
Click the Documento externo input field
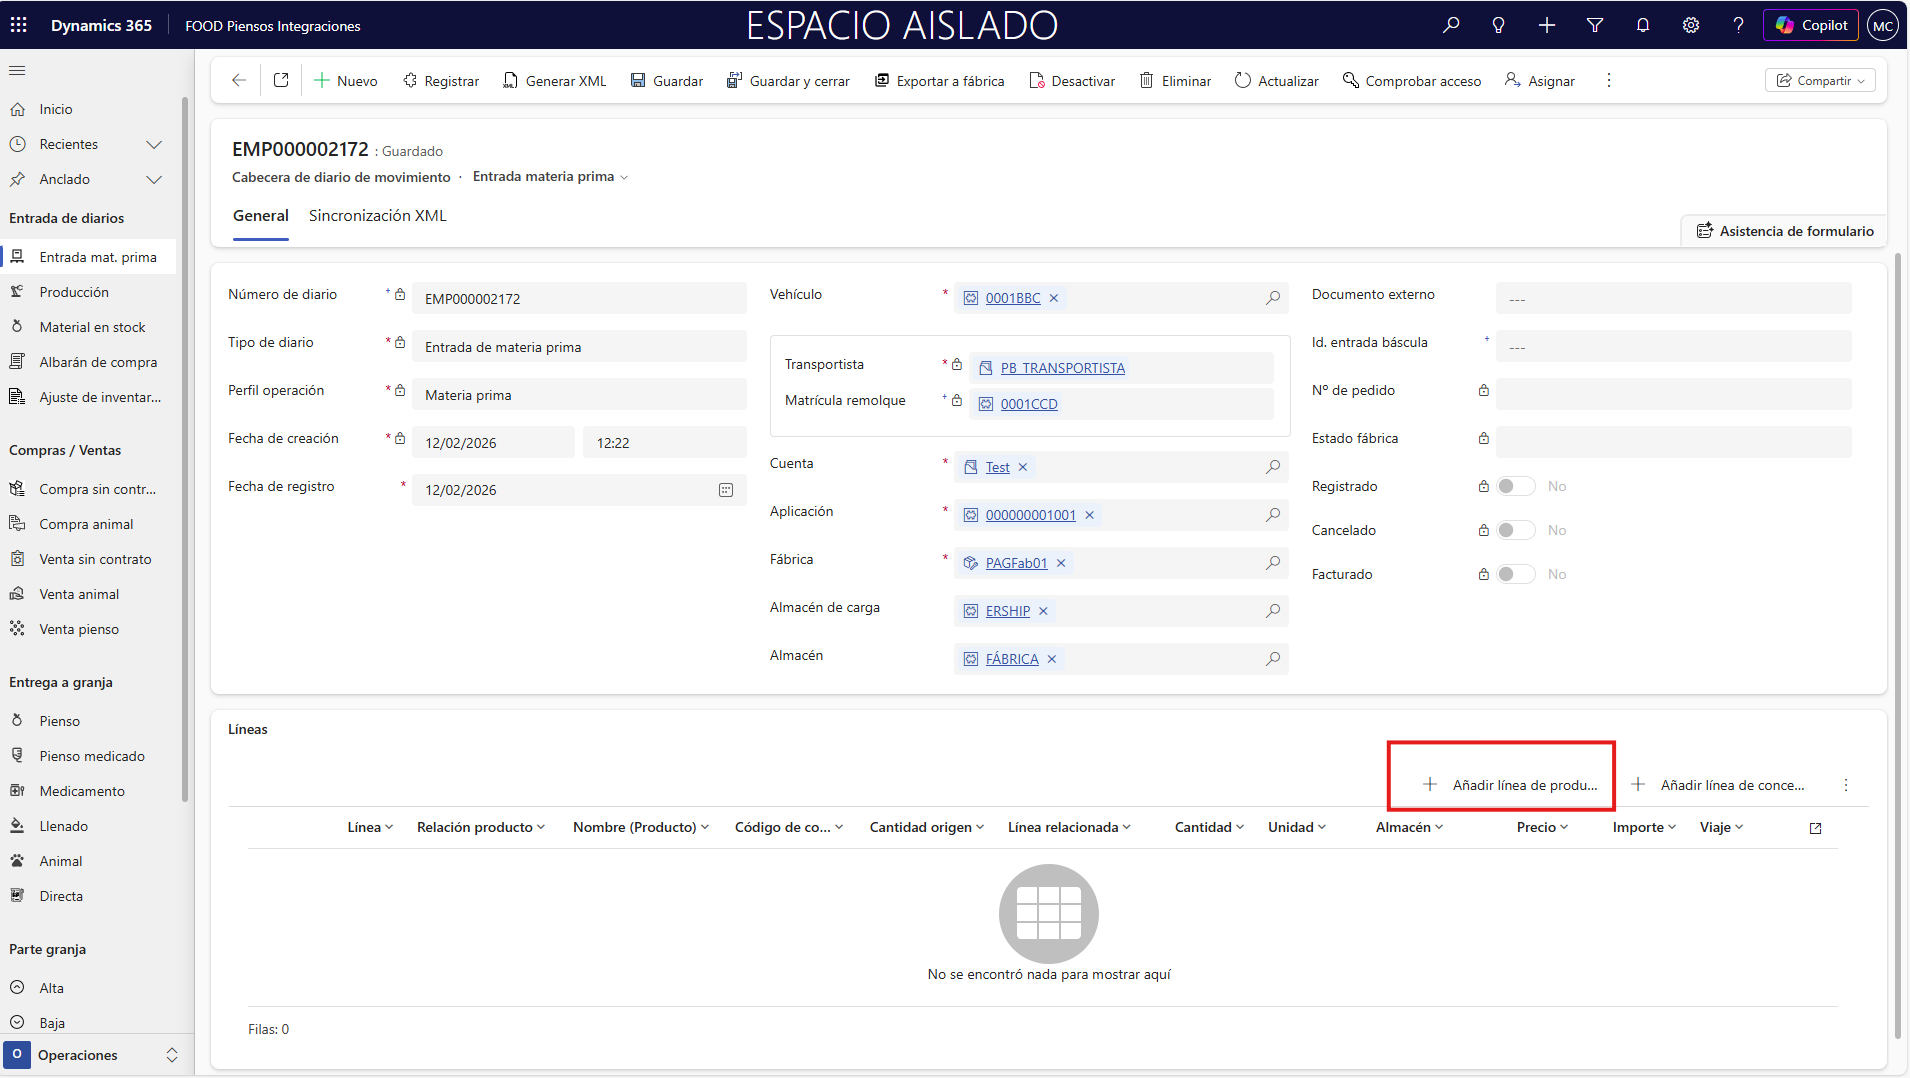tap(1672, 298)
